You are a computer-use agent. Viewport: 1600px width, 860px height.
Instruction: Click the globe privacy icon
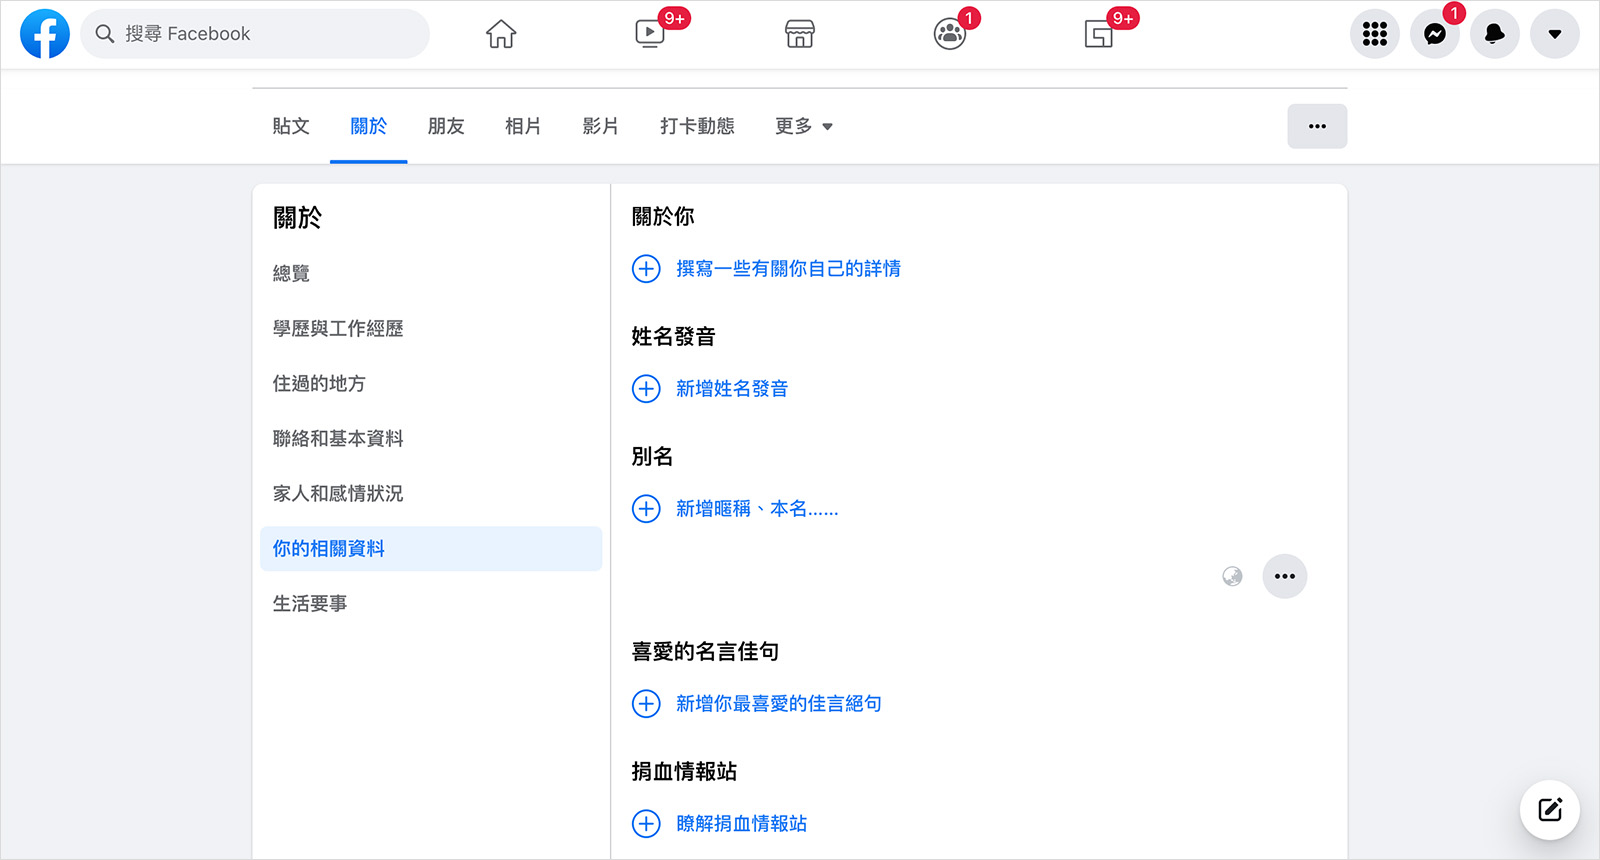point(1232,576)
